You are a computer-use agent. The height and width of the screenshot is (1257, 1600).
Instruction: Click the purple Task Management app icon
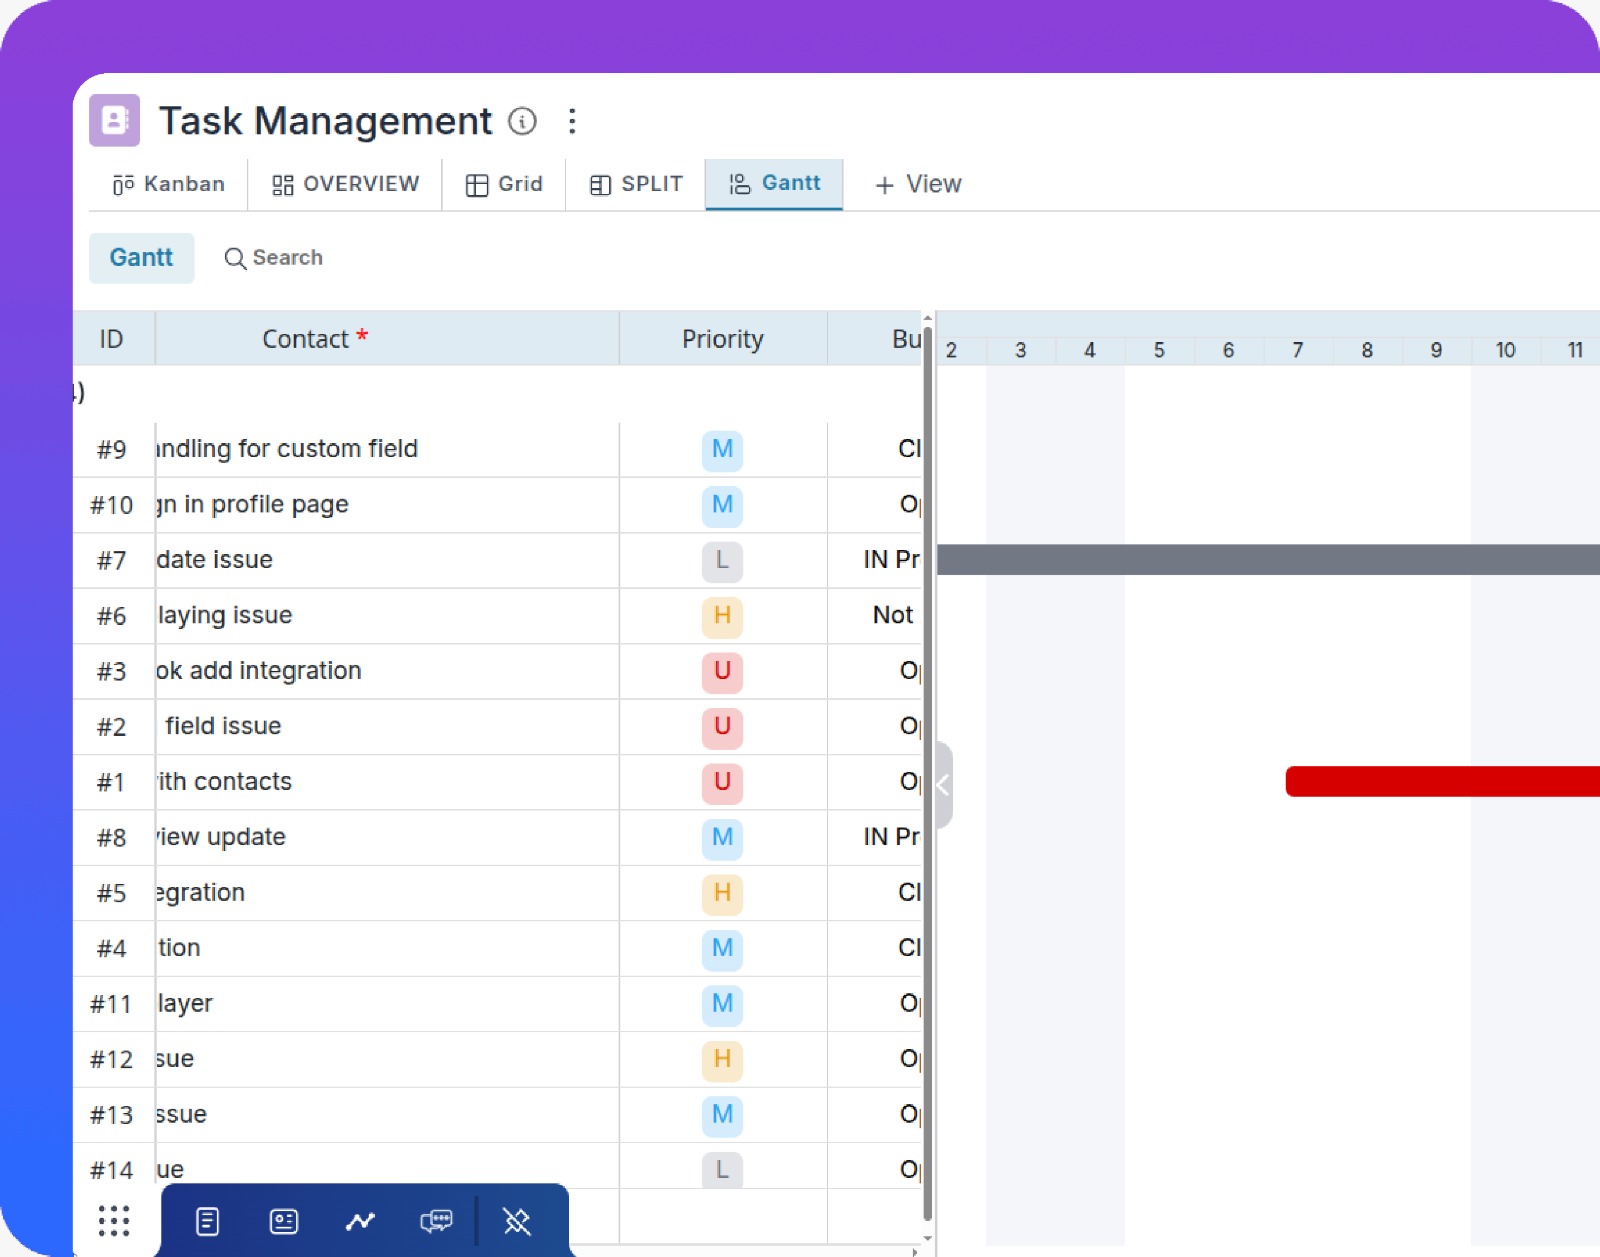(113, 120)
